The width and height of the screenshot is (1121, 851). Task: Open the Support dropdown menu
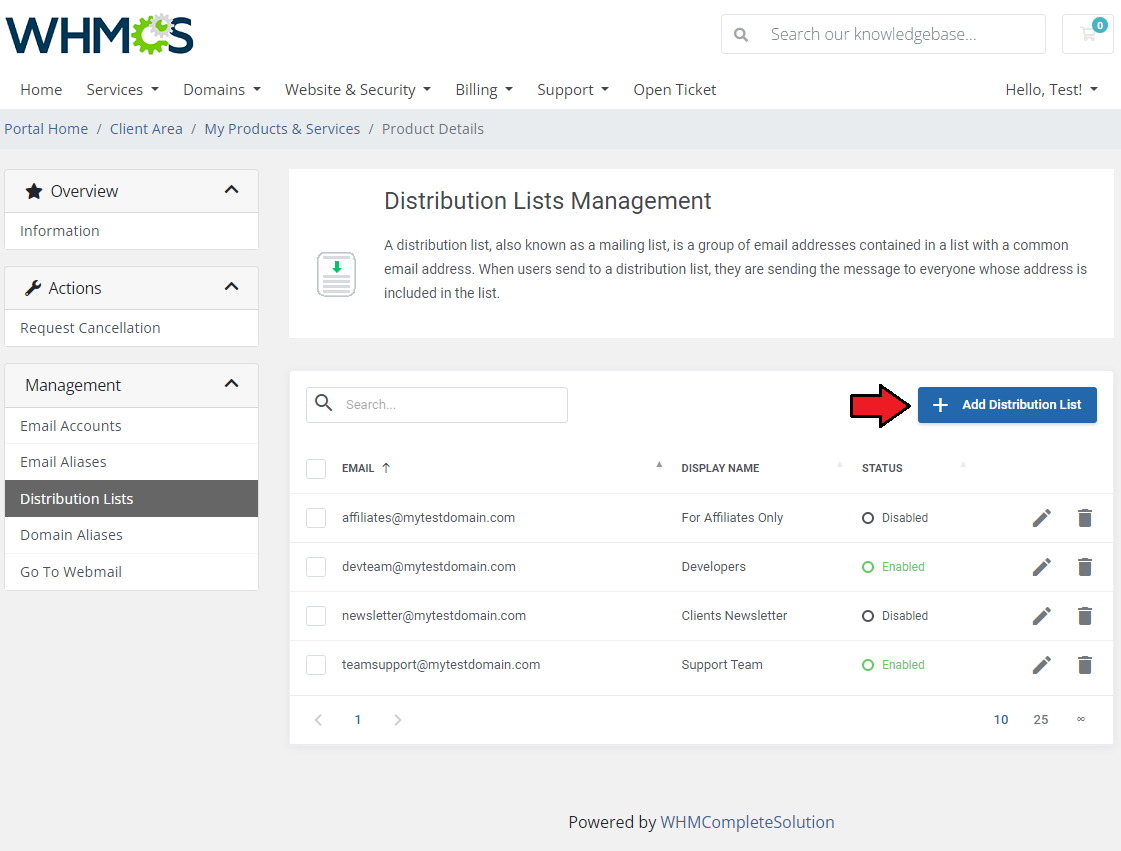pos(573,89)
